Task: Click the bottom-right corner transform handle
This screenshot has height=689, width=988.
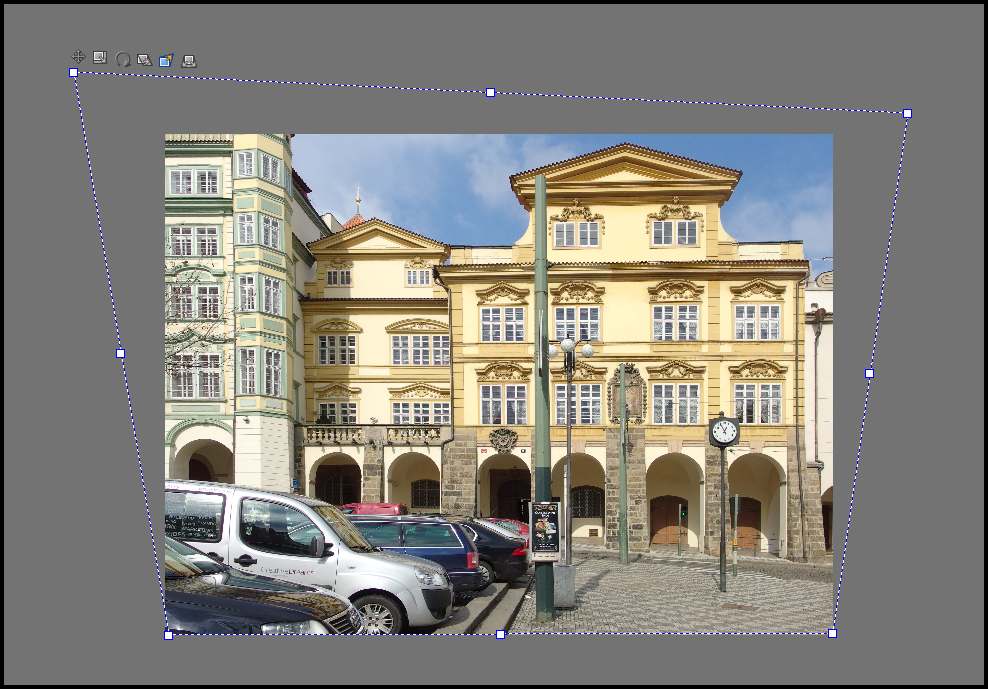Action: [832, 633]
